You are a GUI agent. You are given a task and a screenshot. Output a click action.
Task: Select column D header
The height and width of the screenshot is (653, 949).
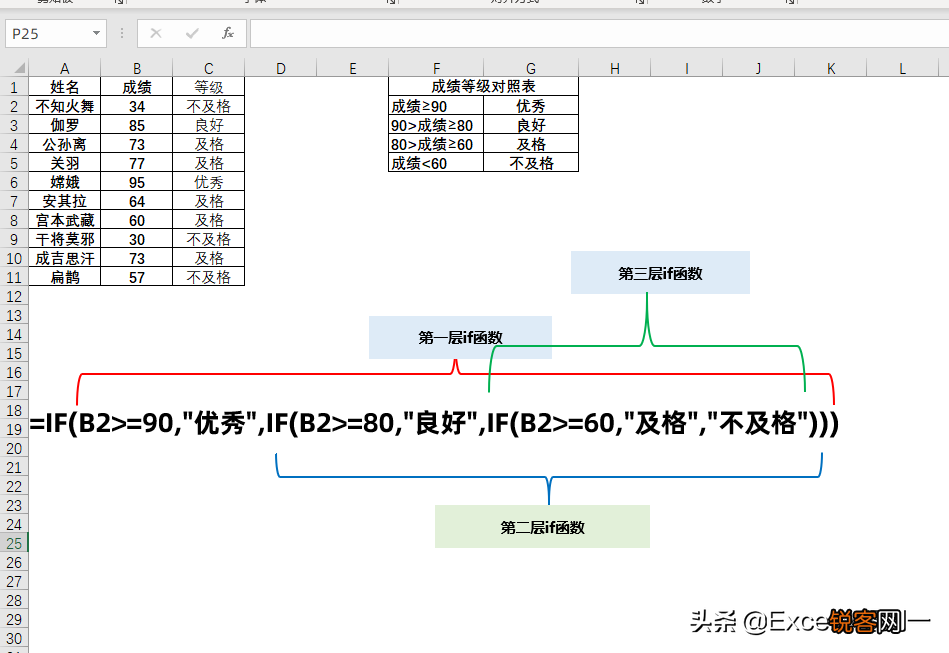click(281, 68)
